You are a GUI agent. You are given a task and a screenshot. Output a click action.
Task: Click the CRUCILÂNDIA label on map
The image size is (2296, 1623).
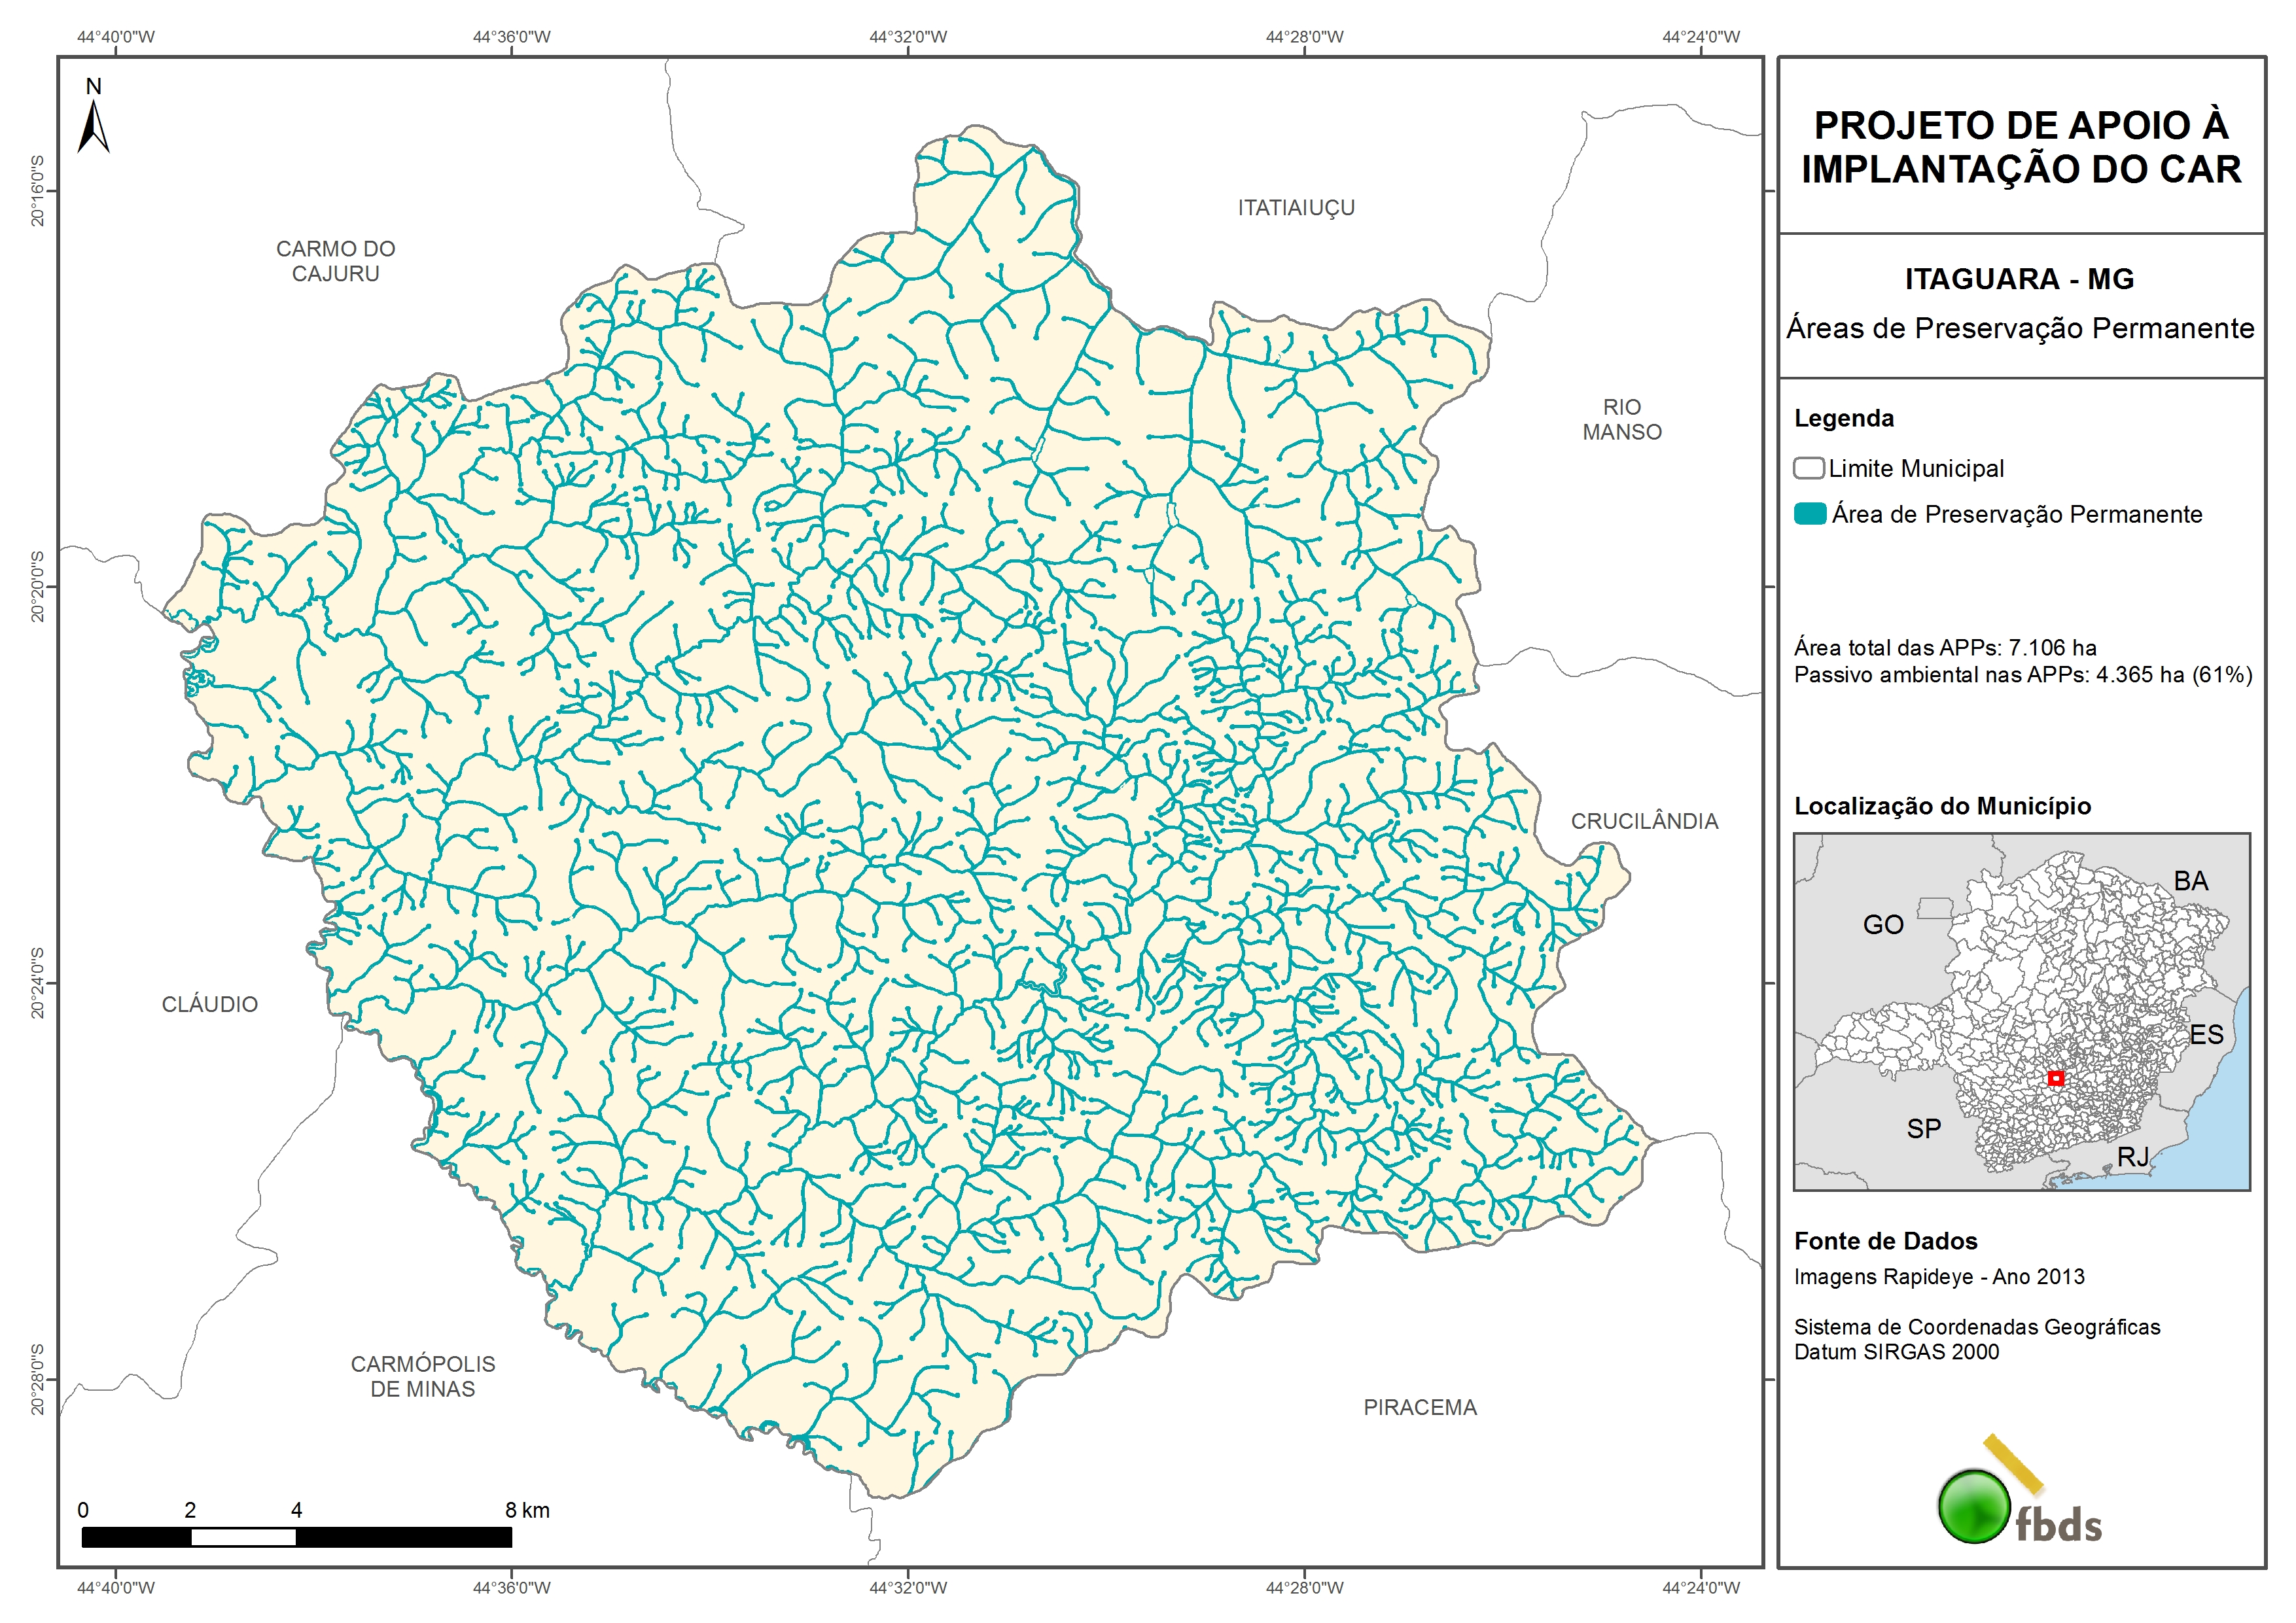pyautogui.click(x=1644, y=821)
